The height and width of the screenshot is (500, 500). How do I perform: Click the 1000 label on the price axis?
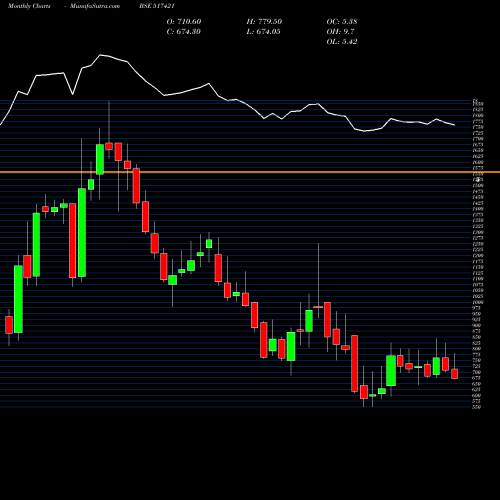tap(477, 302)
